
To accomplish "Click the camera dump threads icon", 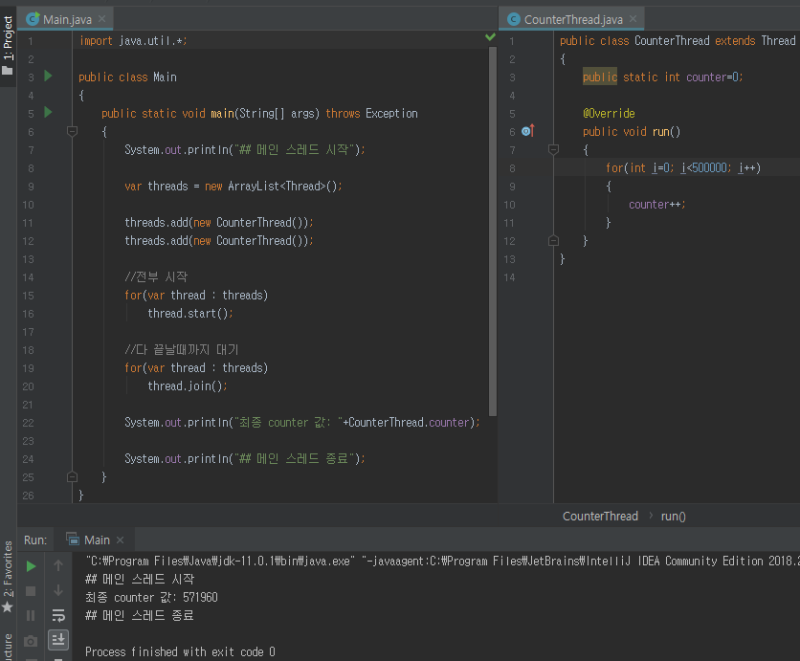I will (x=31, y=640).
